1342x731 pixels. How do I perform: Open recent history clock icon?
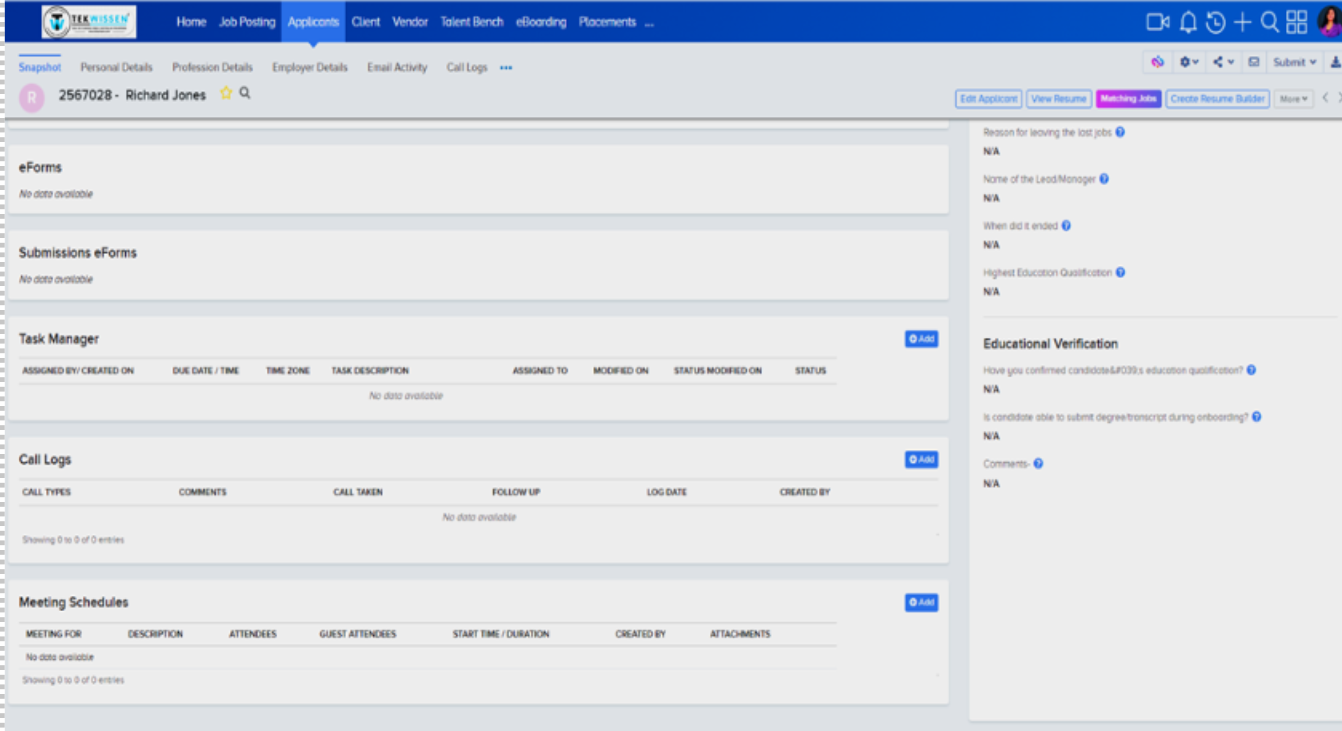coord(1215,22)
